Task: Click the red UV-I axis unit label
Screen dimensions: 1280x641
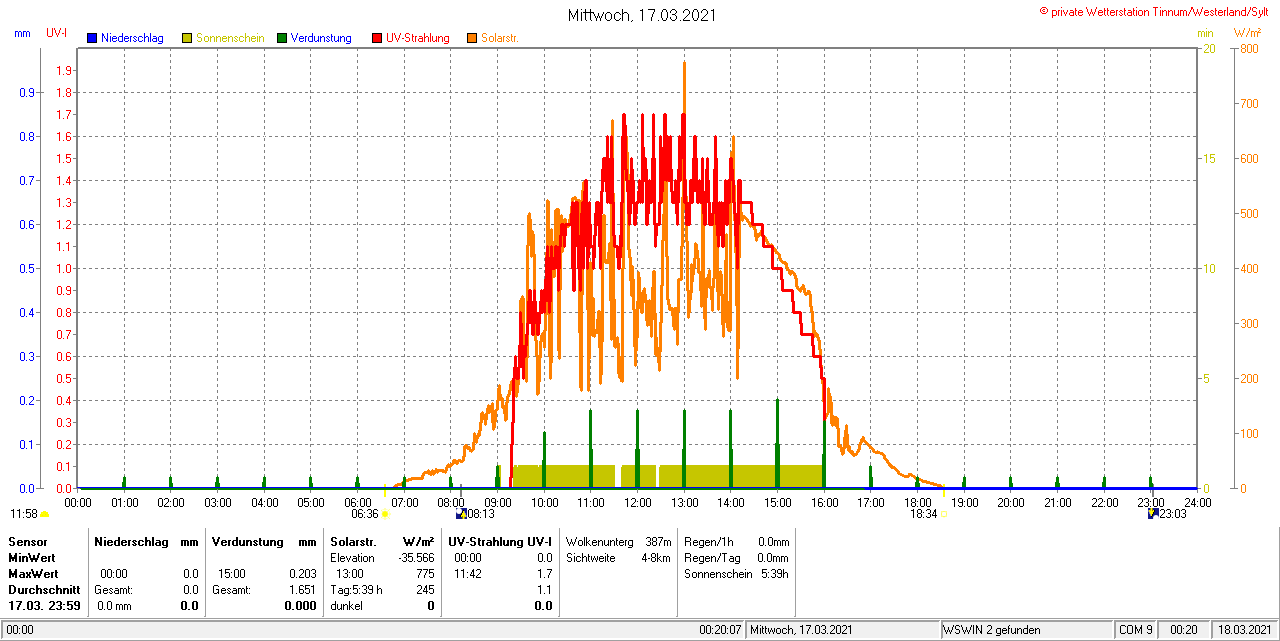Action: coord(57,33)
